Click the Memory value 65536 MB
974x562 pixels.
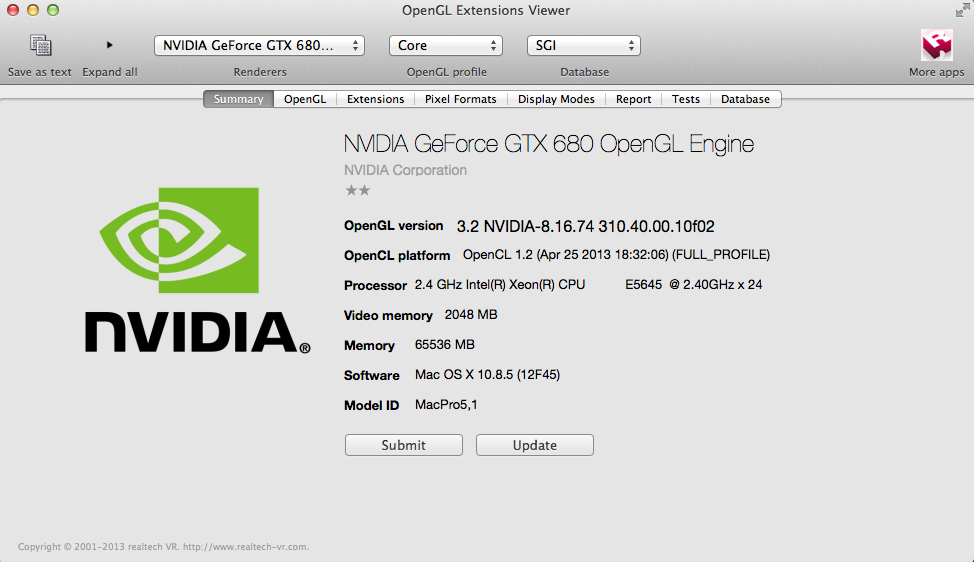[445, 345]
